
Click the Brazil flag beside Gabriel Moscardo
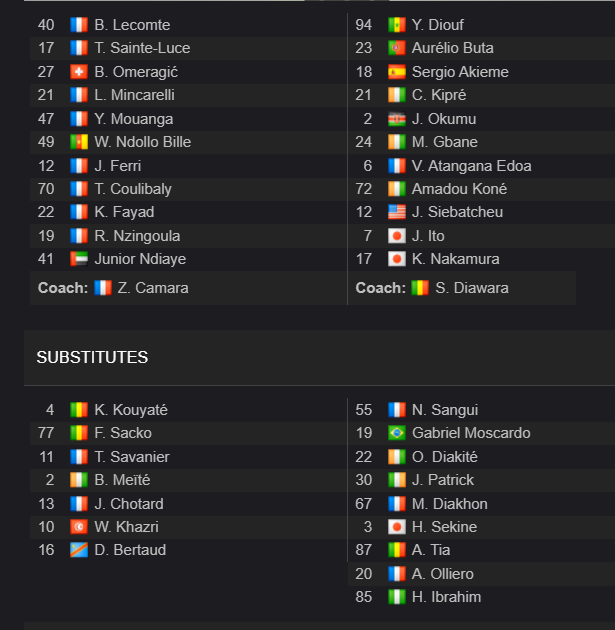click(x=396, y=433)
